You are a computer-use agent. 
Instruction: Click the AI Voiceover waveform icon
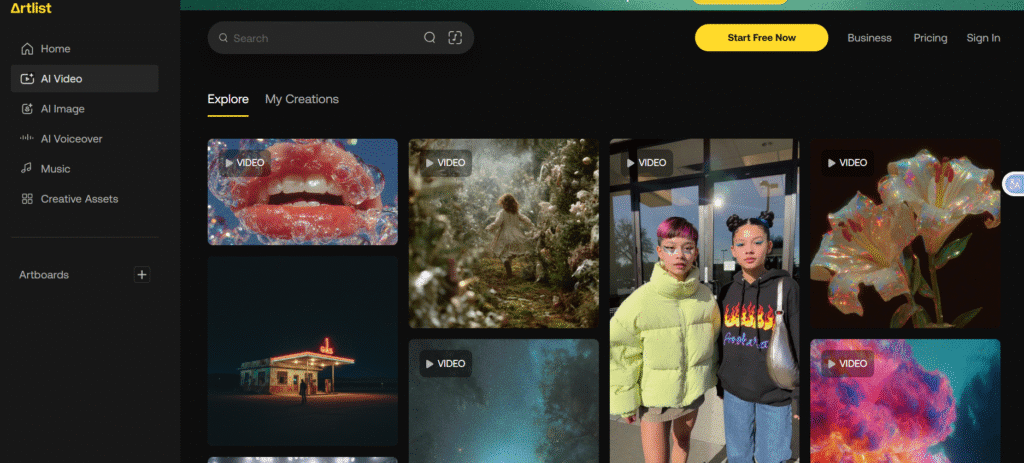(x=27, y=139)
